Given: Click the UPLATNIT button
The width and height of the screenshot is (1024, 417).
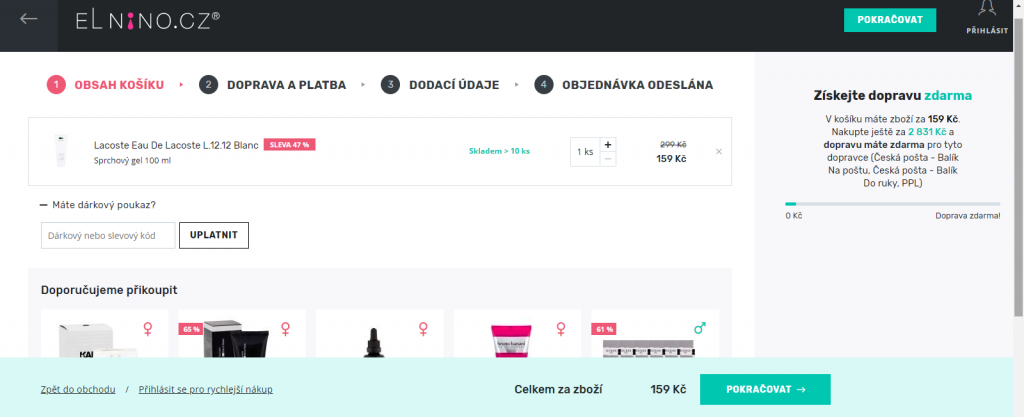Looking at the screenshot, I should [x=214, y=236].
